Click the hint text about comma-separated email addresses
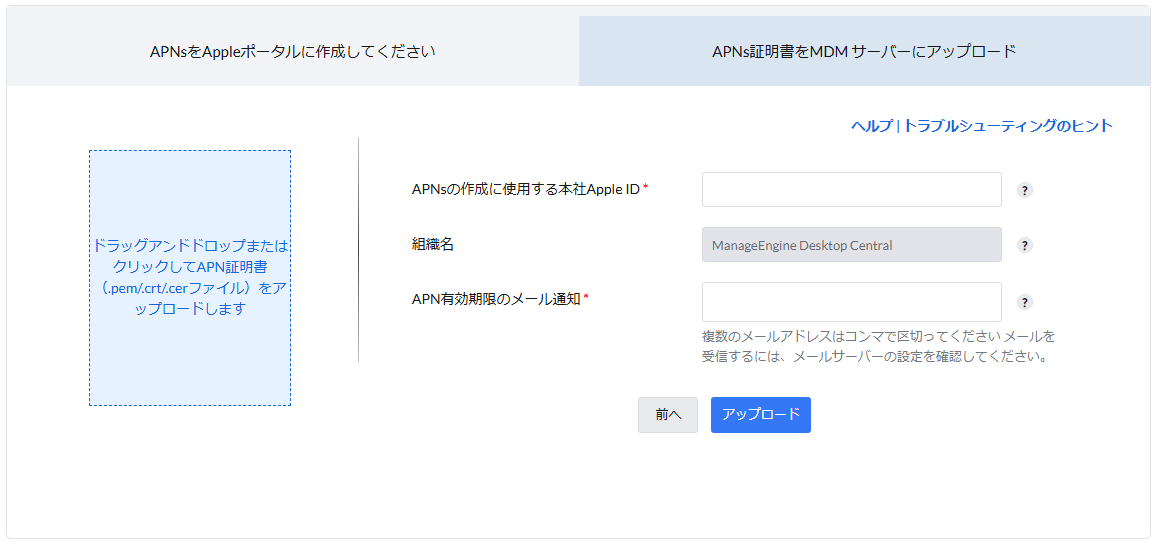This screenshot has width=1157, height=545. 878,346
